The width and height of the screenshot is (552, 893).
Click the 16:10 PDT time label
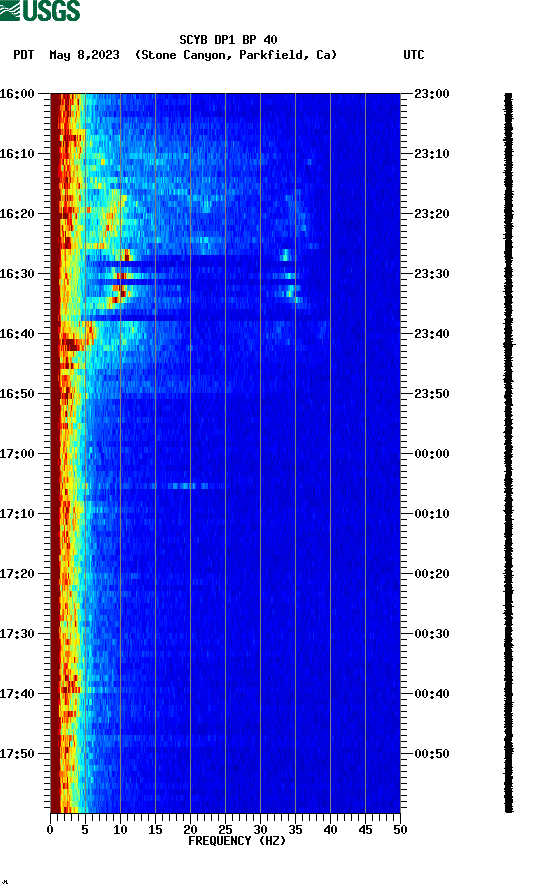coord(17,154)
